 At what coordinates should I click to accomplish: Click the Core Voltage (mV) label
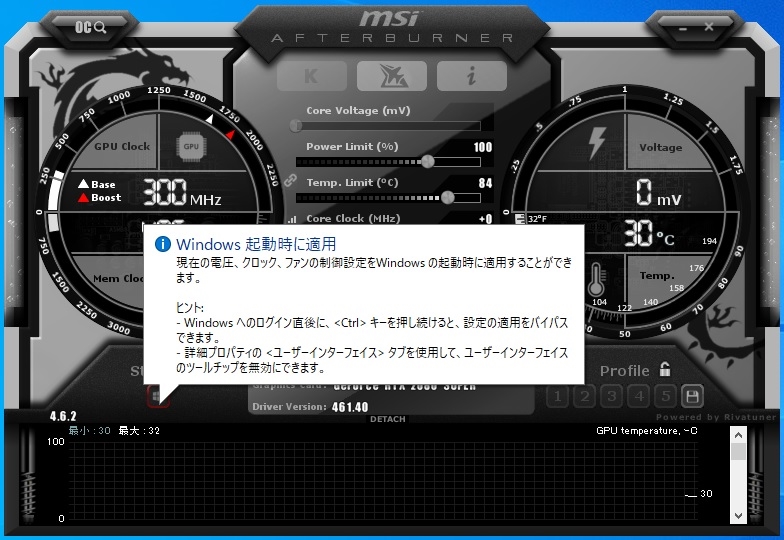(x=358, y=110)
